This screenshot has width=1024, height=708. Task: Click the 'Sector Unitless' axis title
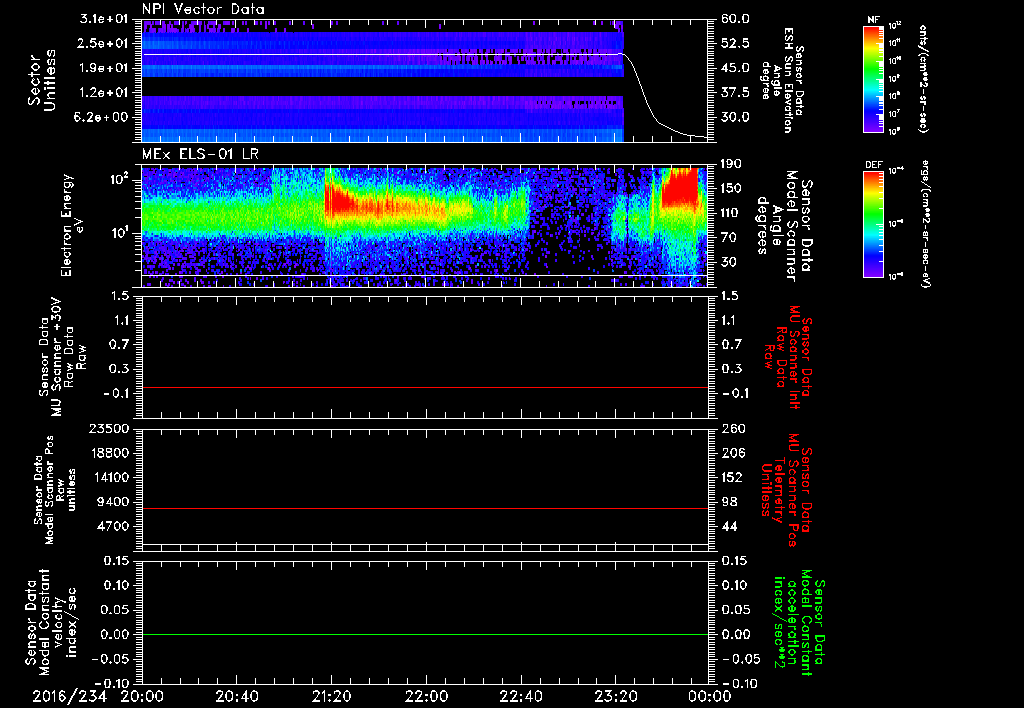(42, 80)
